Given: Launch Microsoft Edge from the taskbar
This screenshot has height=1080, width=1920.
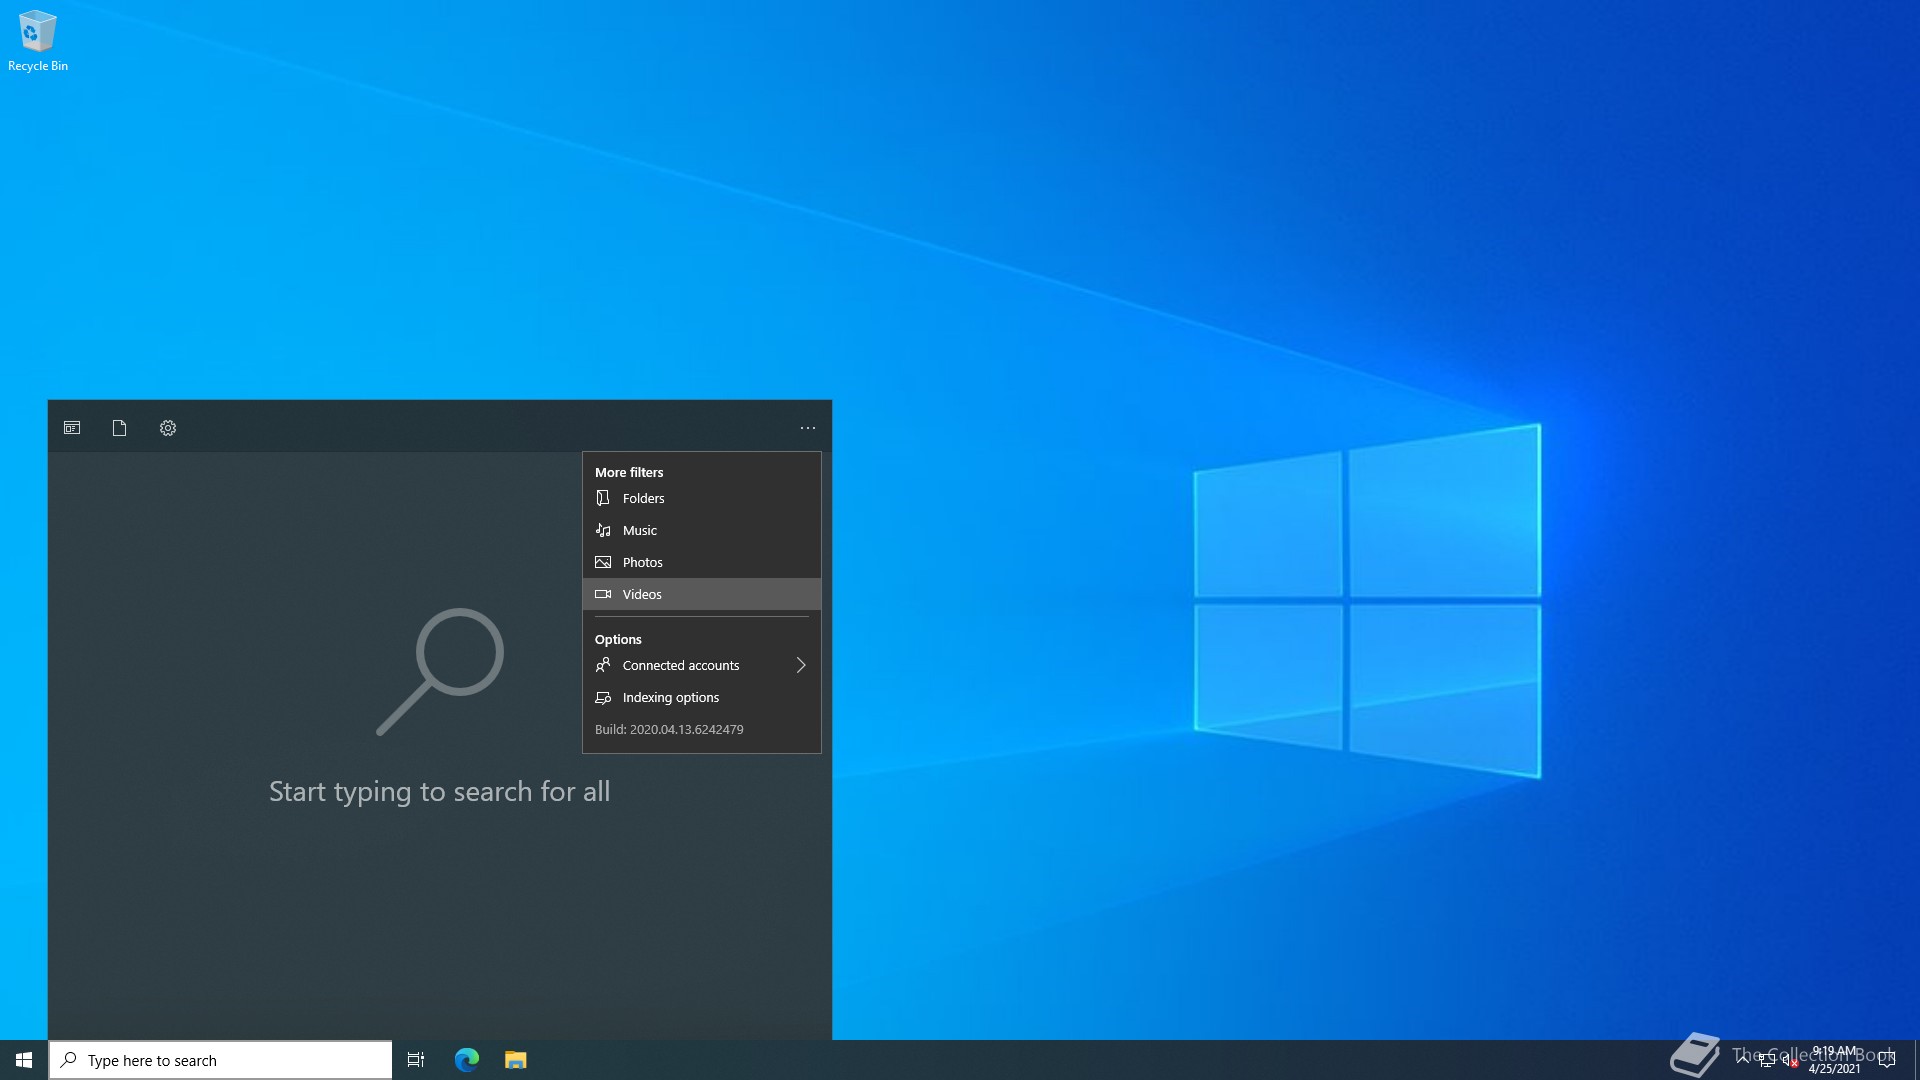Looking at the screenshot, I should (467, 1060).
